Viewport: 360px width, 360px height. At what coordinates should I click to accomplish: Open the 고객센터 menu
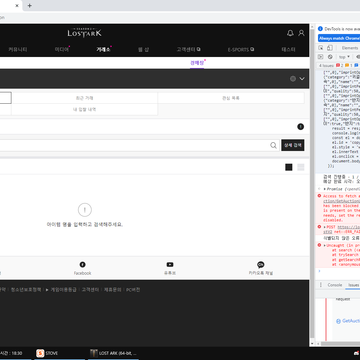click(188, 49)
